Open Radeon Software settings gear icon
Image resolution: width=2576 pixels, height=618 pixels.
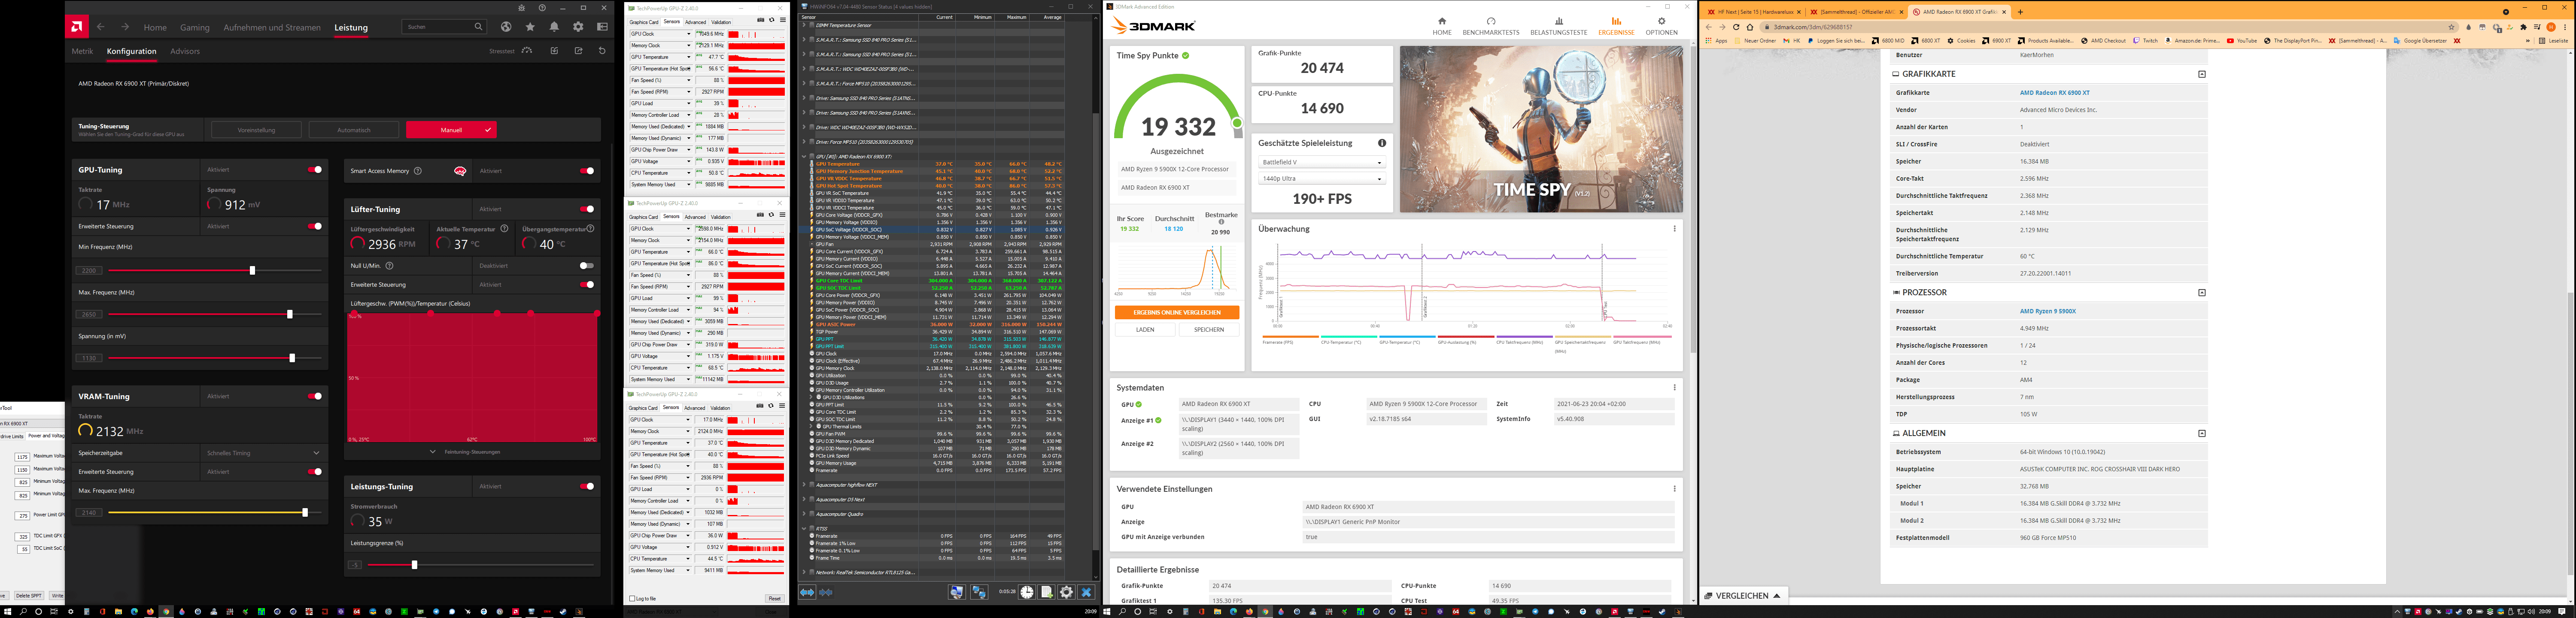(x=578, y=27)
